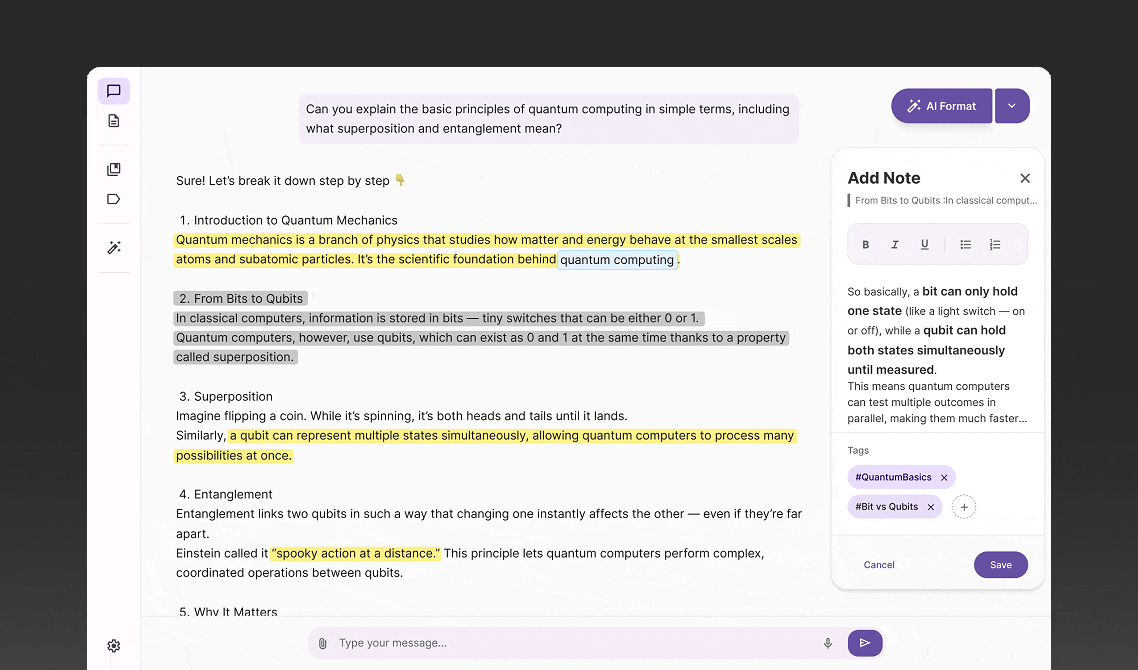Click the heading '4. Entanglement'

point(226,494)
